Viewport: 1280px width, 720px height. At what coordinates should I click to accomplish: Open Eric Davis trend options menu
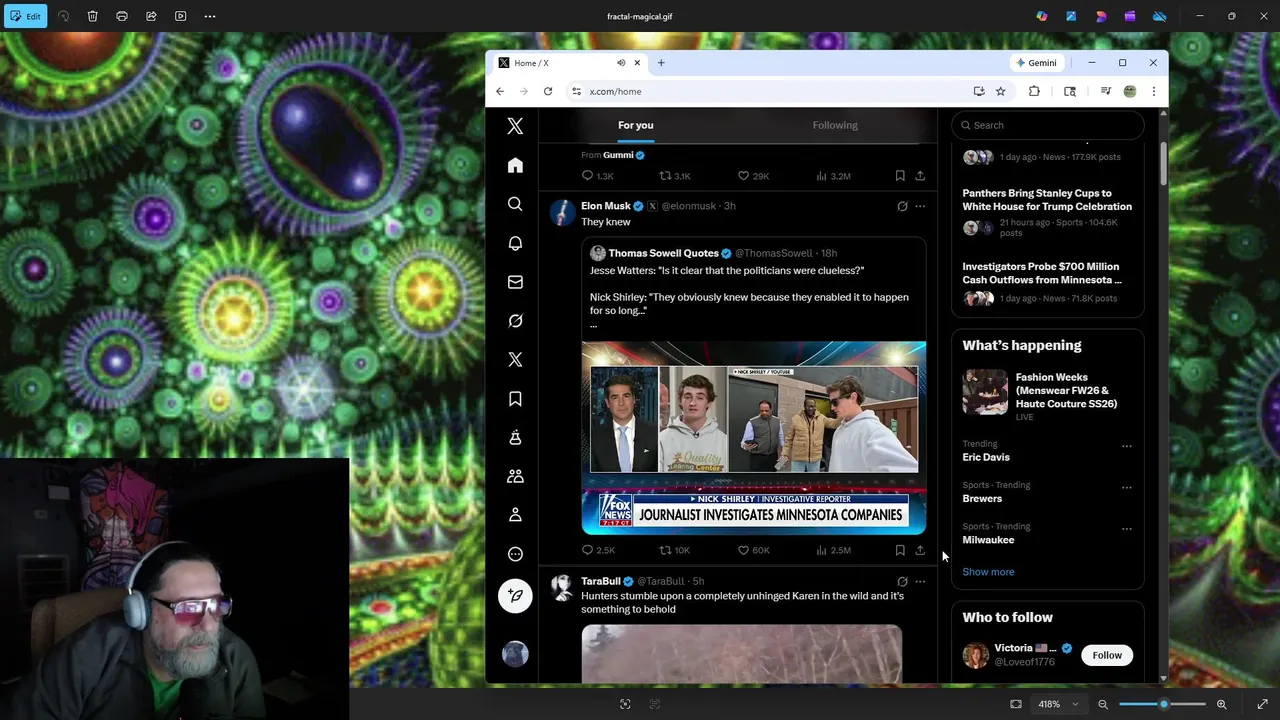click(x=1127, y=446)
